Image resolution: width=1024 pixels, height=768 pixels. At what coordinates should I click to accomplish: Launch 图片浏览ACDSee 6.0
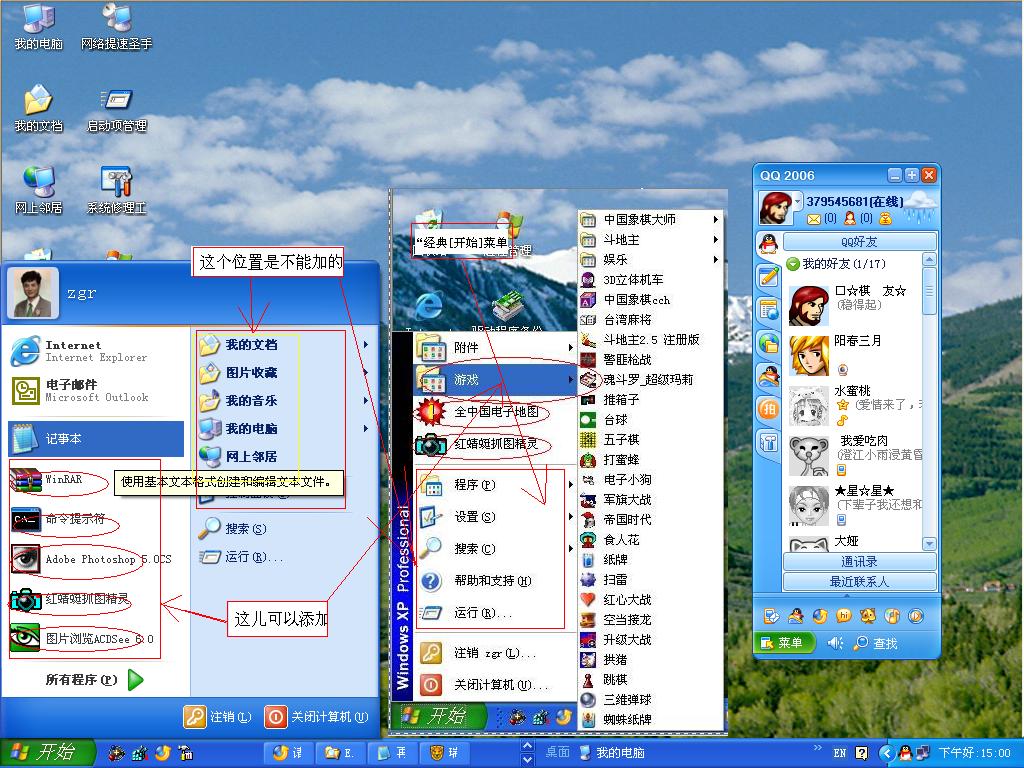tap(82, 639)
